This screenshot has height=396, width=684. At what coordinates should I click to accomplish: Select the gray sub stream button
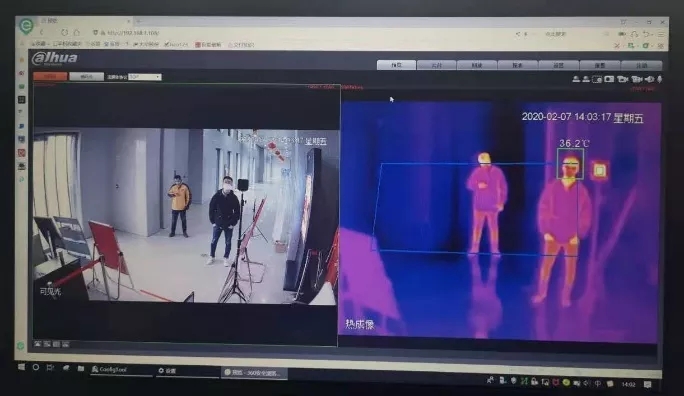click(x=86, y=76)
